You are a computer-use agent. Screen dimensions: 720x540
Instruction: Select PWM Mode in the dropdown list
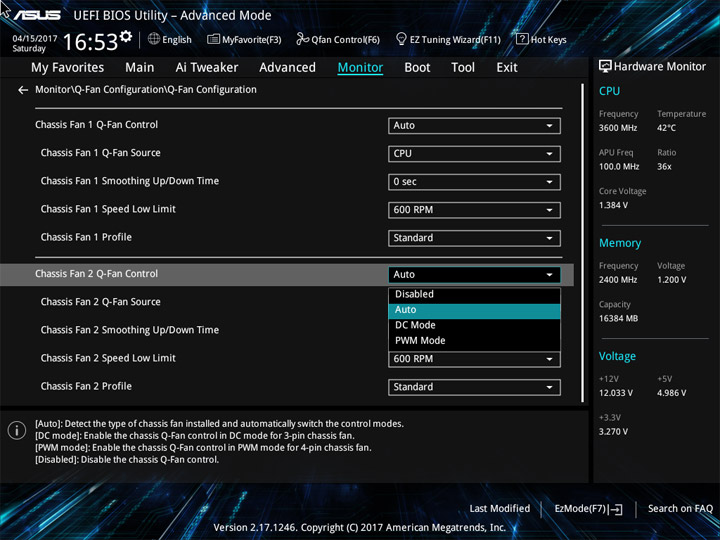(474, 341)
